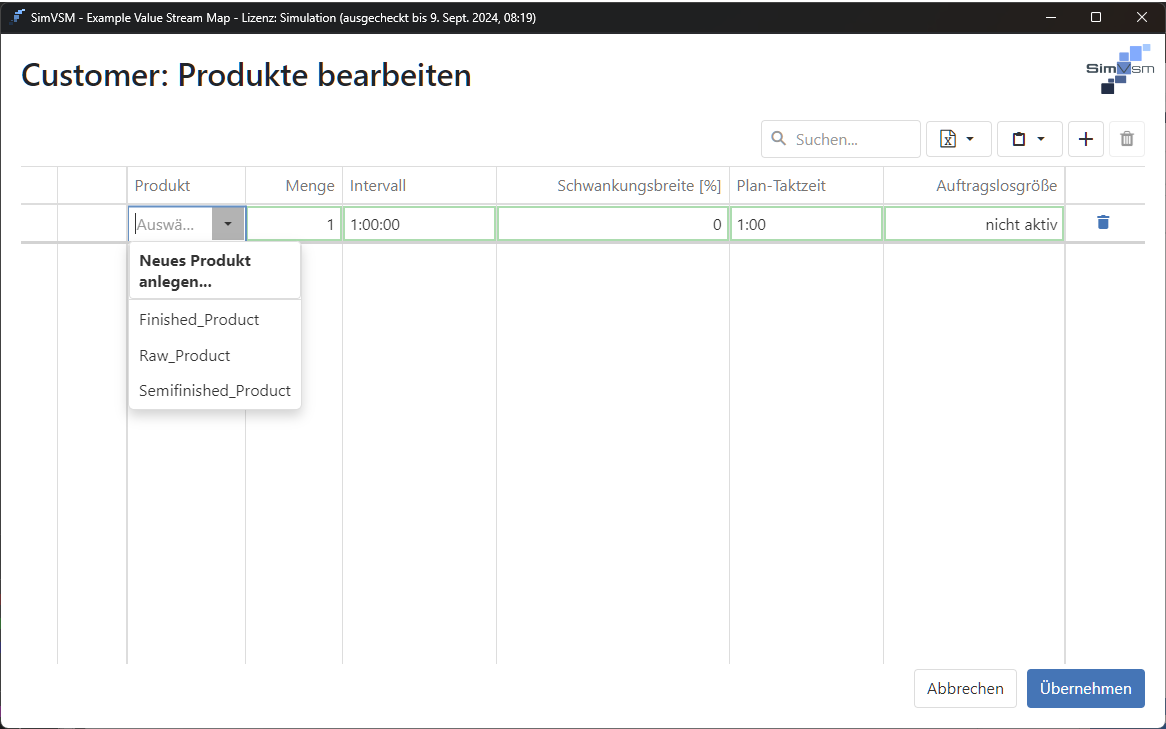Delete the product row via its blue trash icon
The height and width of the screenshot is (729, 1166).
point(1102,223)
